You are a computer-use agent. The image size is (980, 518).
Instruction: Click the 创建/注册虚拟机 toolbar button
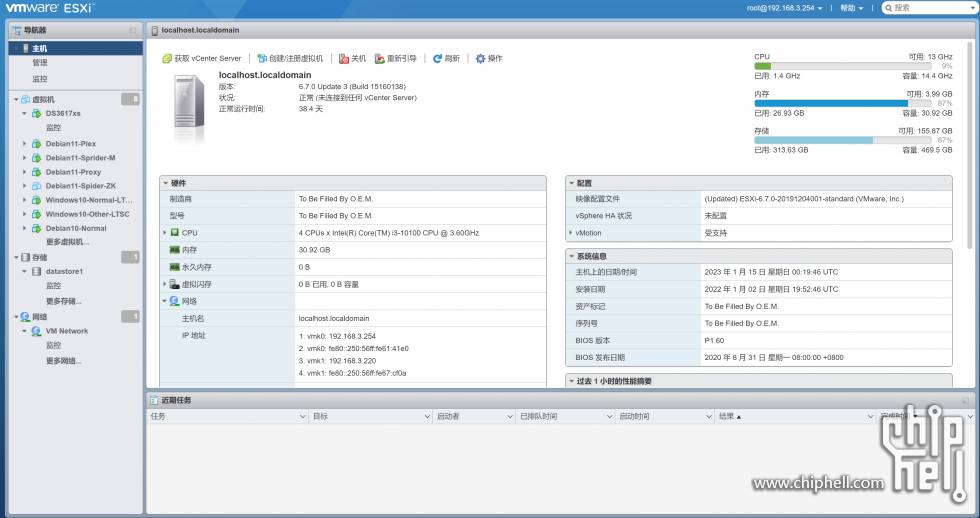tap(291, 58)
